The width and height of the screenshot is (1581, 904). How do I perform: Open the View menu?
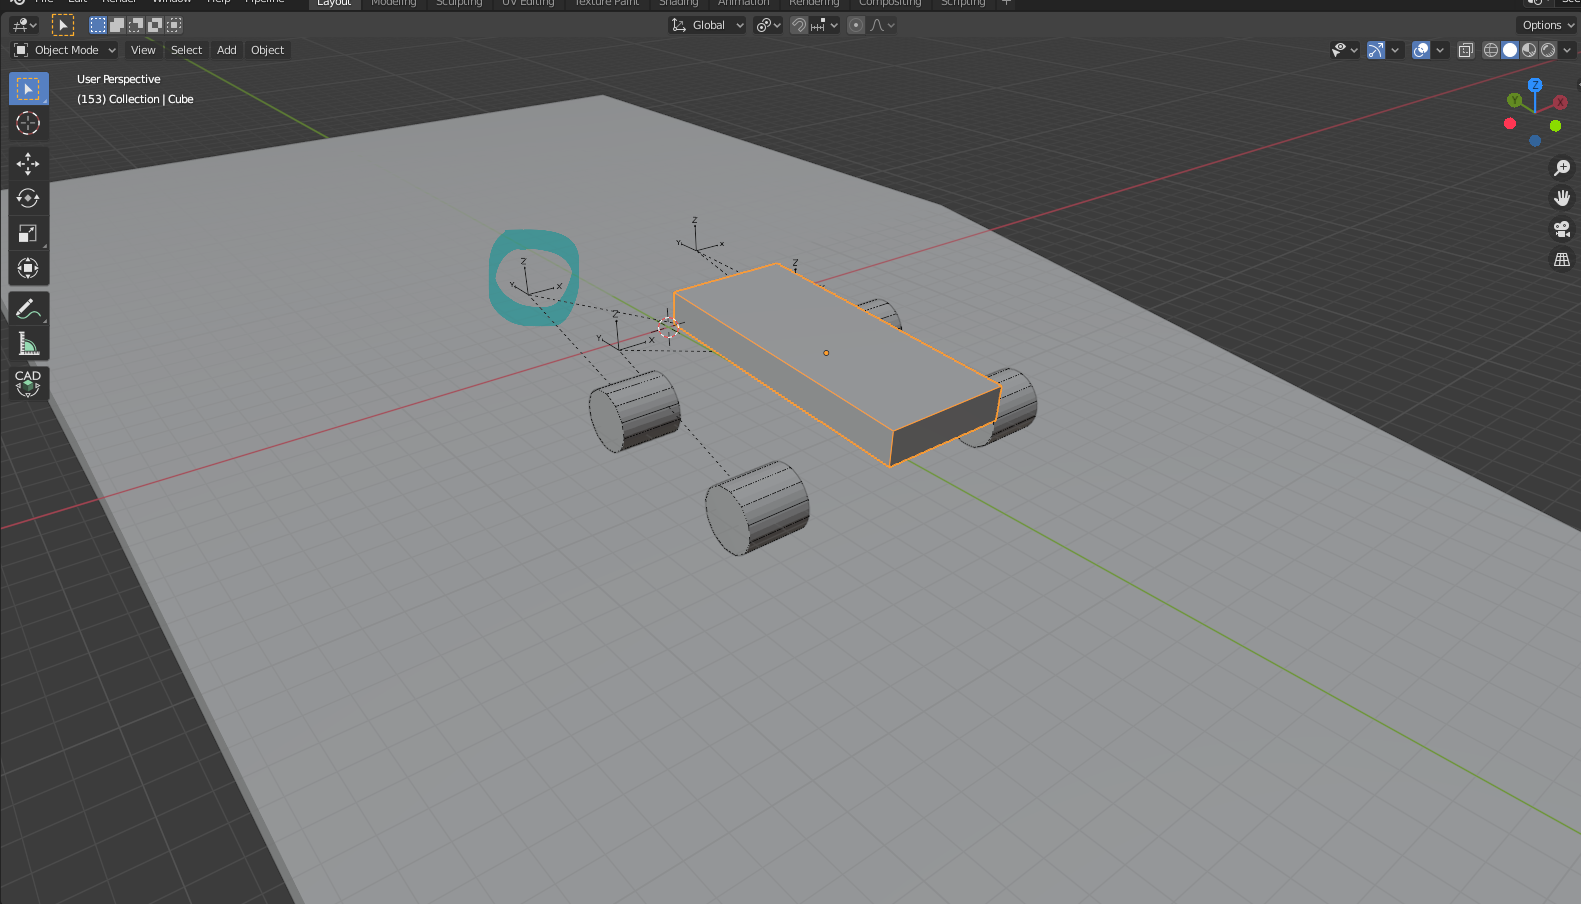tap(143, 50)
